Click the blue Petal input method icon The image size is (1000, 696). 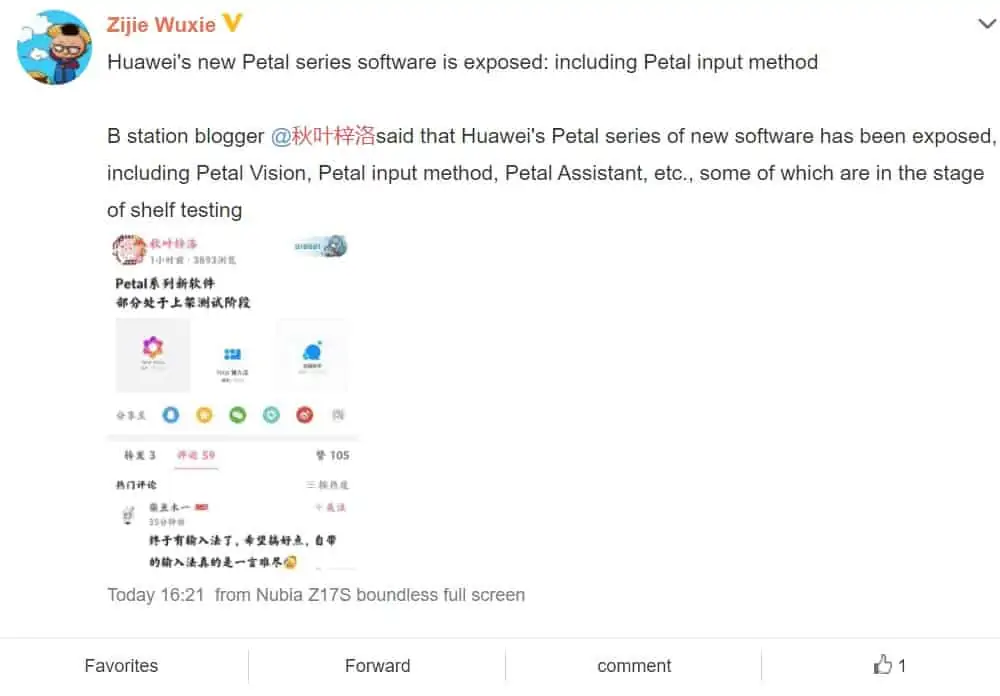point(232,354)
